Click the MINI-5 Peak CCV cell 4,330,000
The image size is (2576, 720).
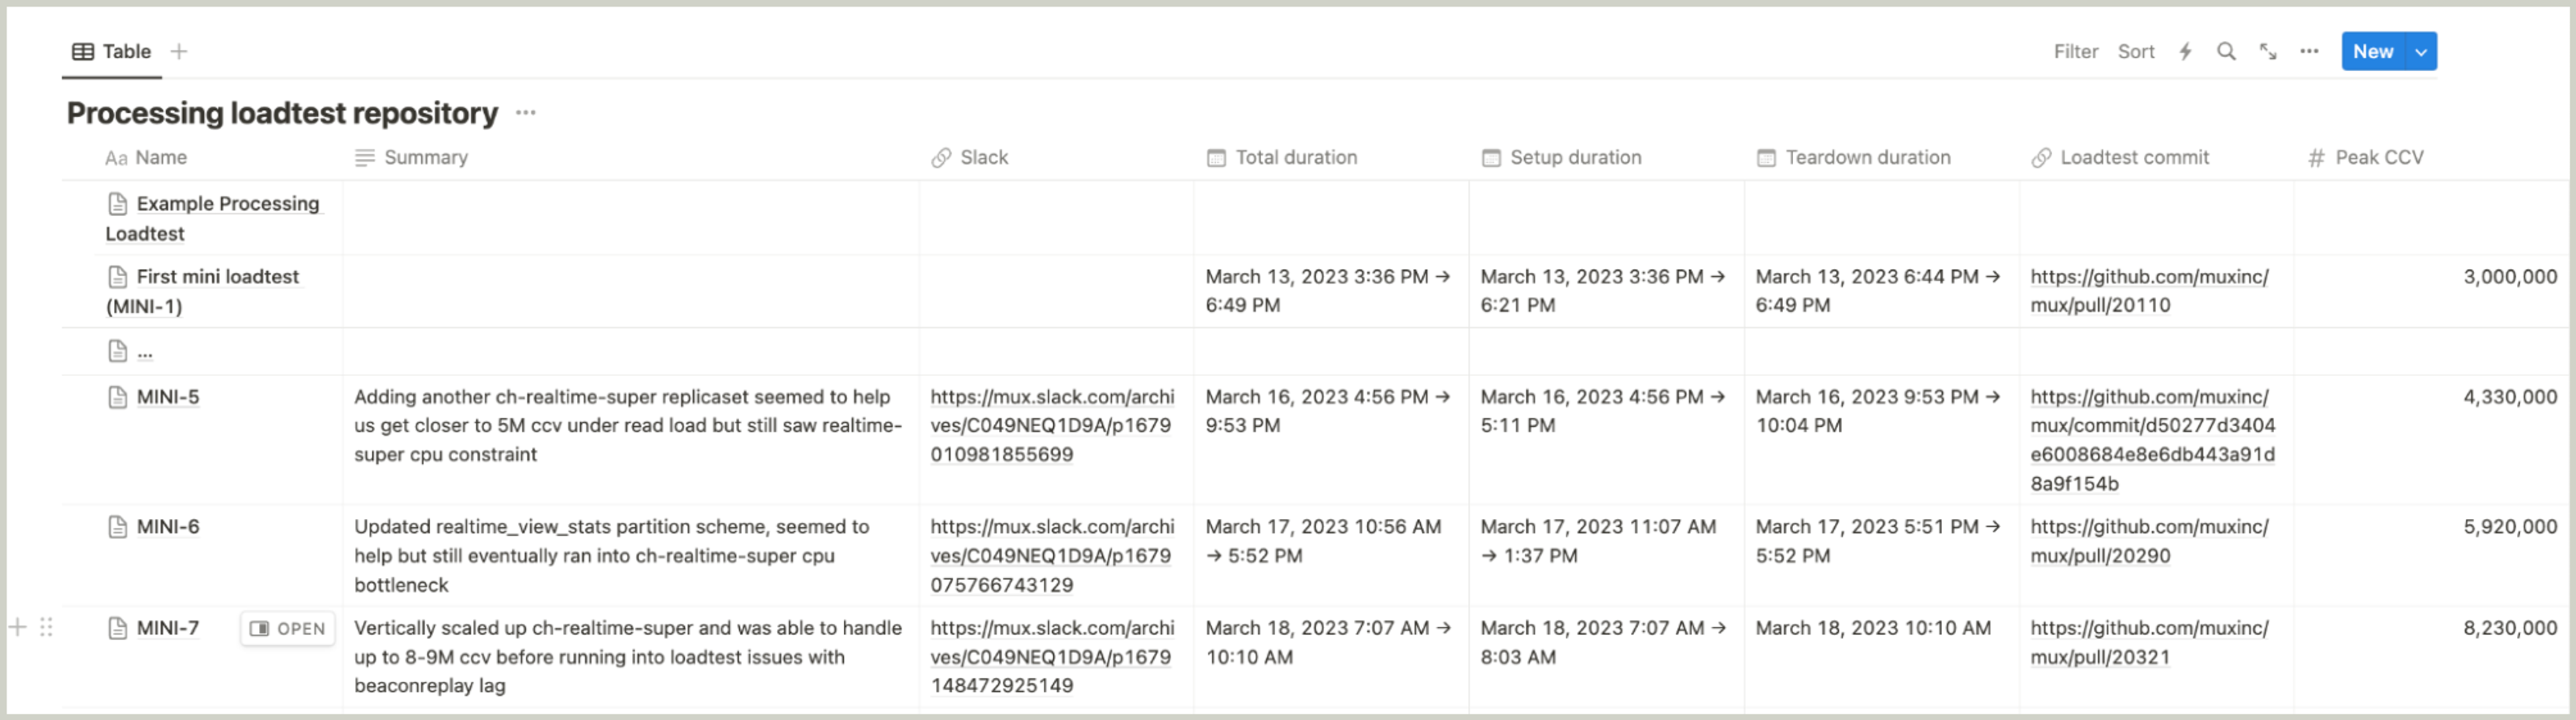click(2509, 398)
